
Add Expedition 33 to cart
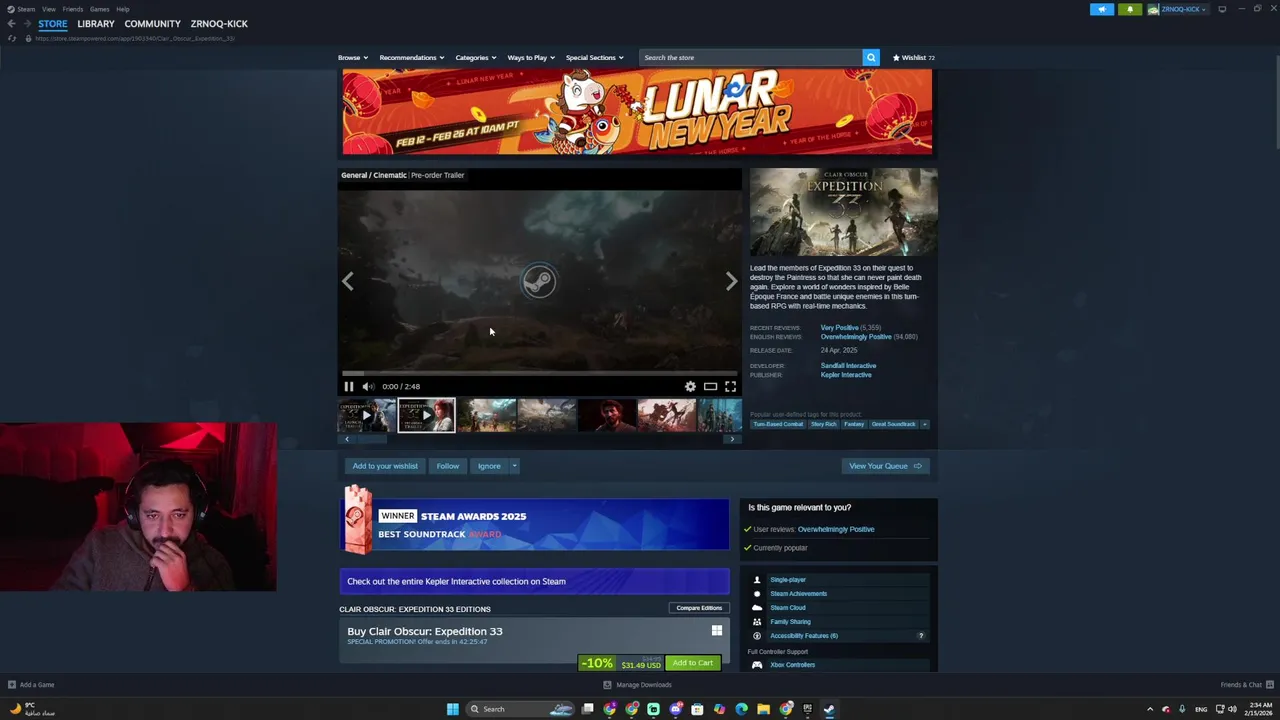pos(692,663)
